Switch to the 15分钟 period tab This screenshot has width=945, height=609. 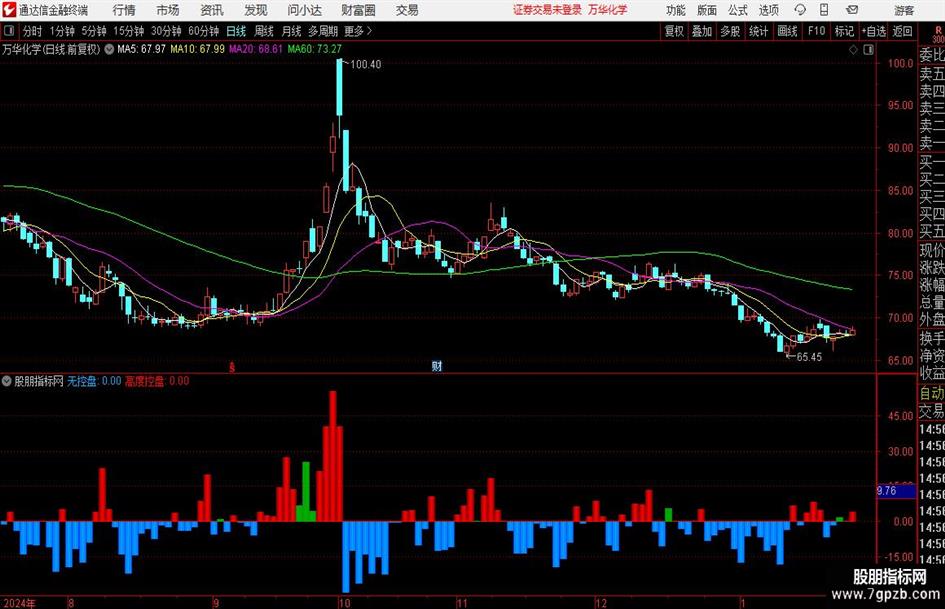129,31
